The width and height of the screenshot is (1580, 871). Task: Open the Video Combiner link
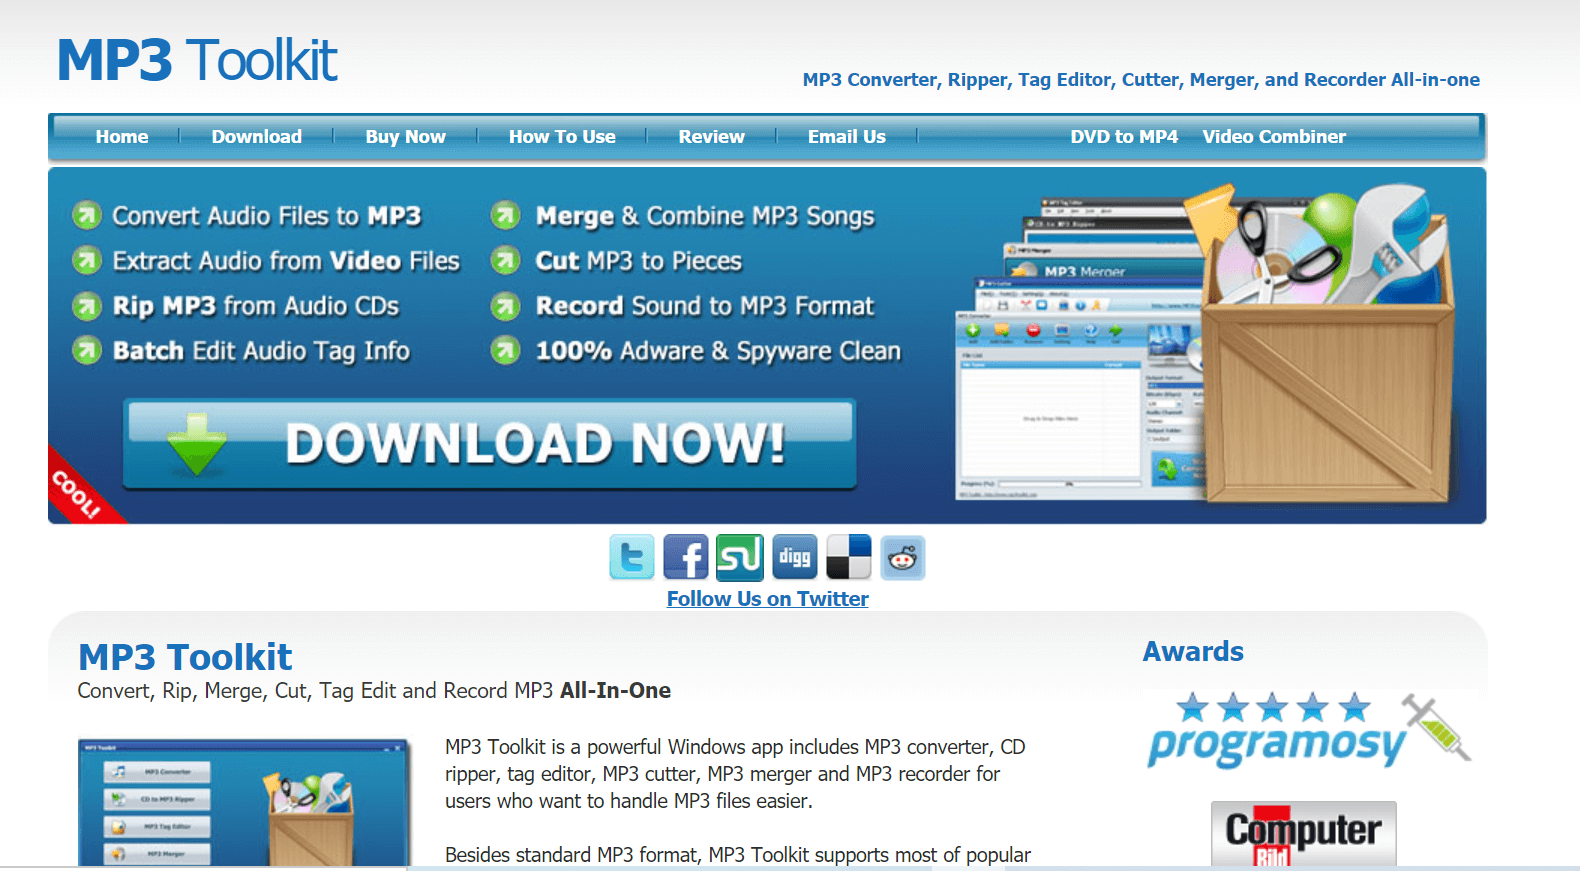[x=1274, y=137]
